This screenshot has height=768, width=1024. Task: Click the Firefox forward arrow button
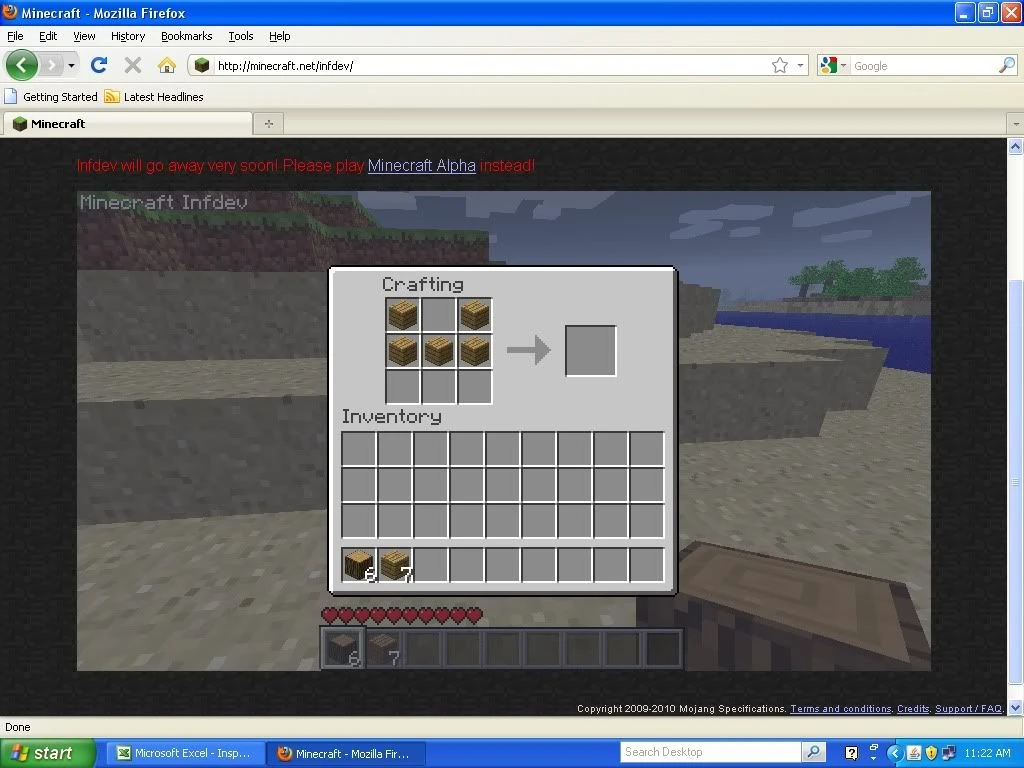pyautogui.click(x=51, y=65)
